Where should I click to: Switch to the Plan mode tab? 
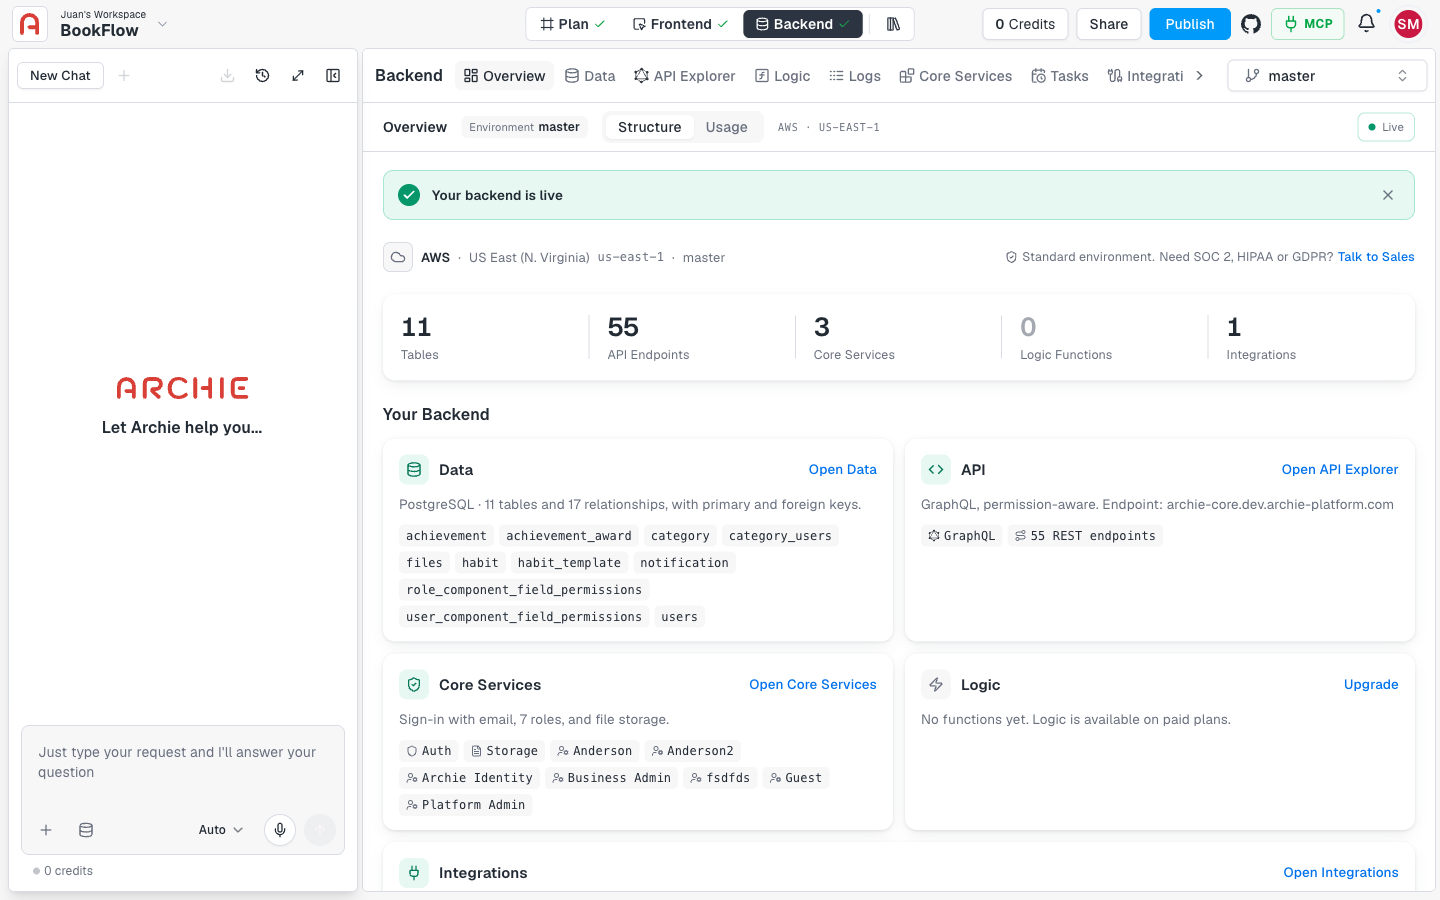[573, 24]
